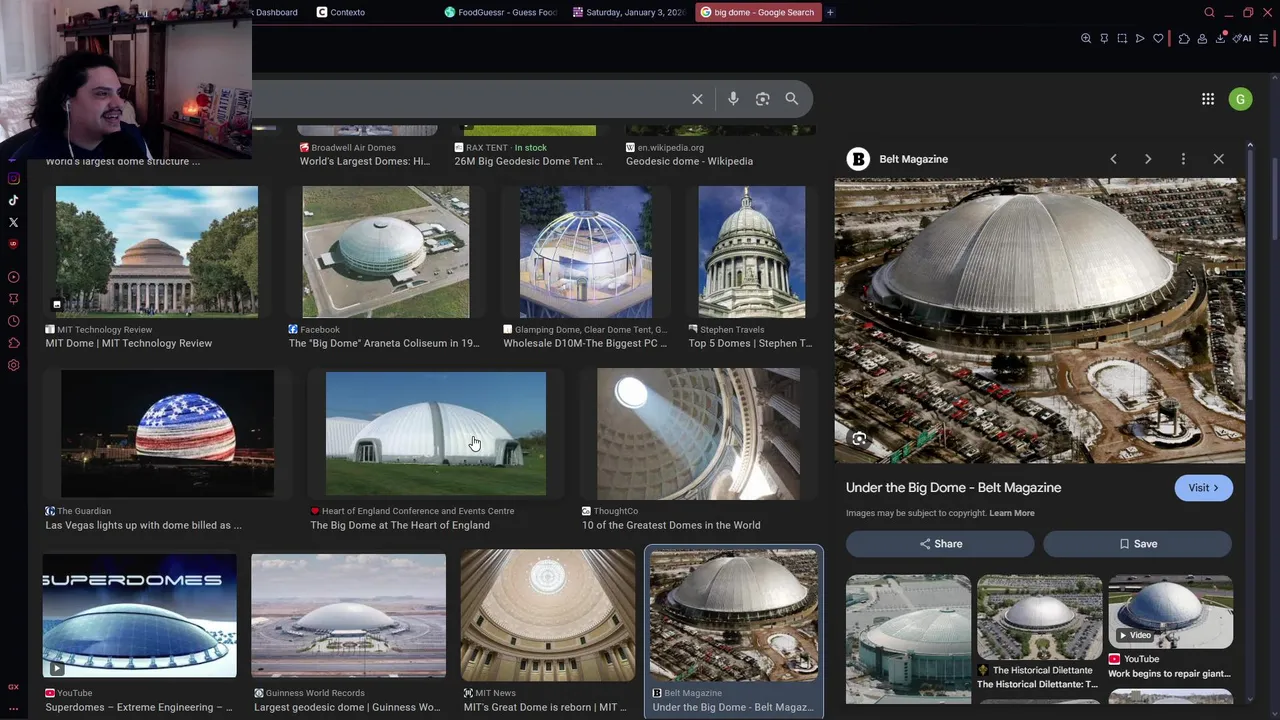Open 26M Big Geodesic Dome Tent result
Viewport: 1280px width, 720px height.
coord(528,161)
